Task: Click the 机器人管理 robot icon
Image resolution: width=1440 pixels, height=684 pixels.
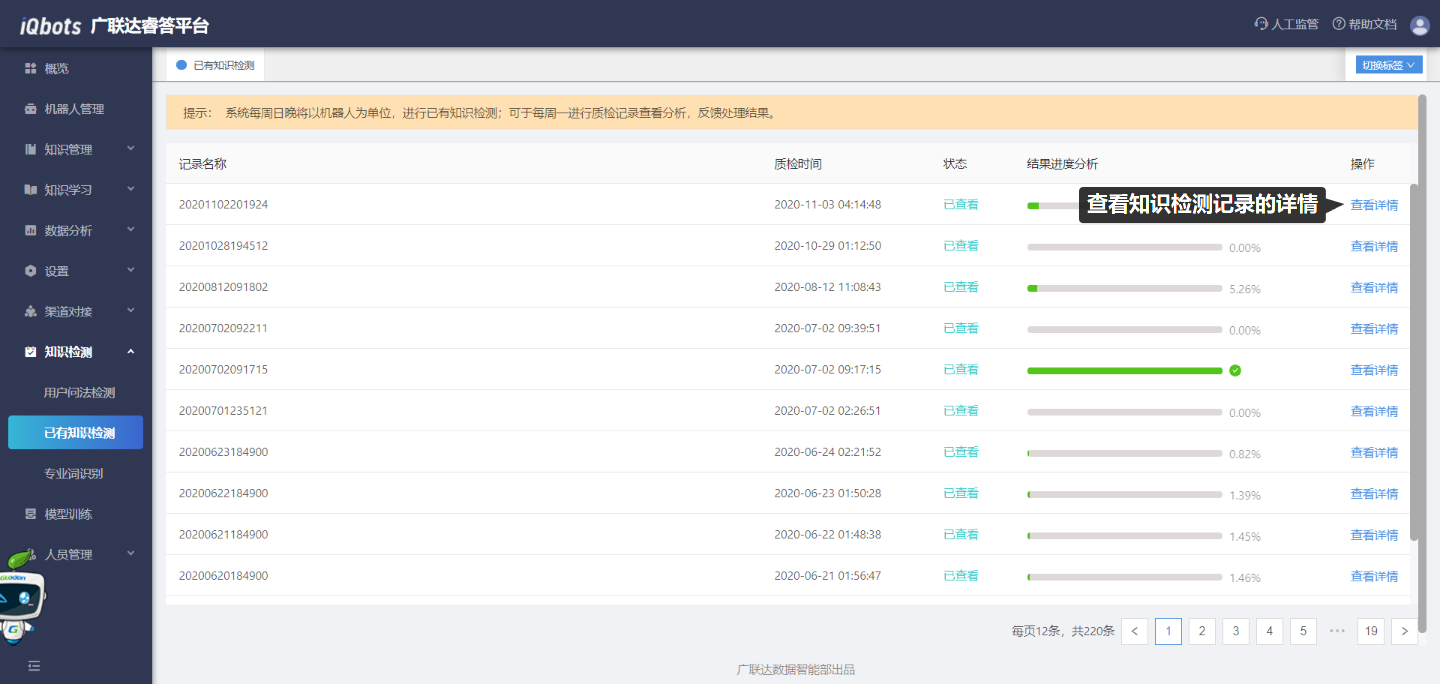Action: [31, 109]
